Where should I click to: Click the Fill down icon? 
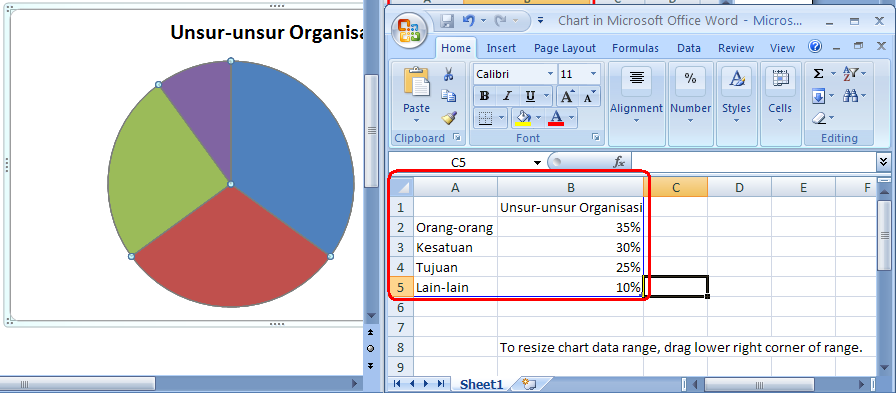point(818,96)
